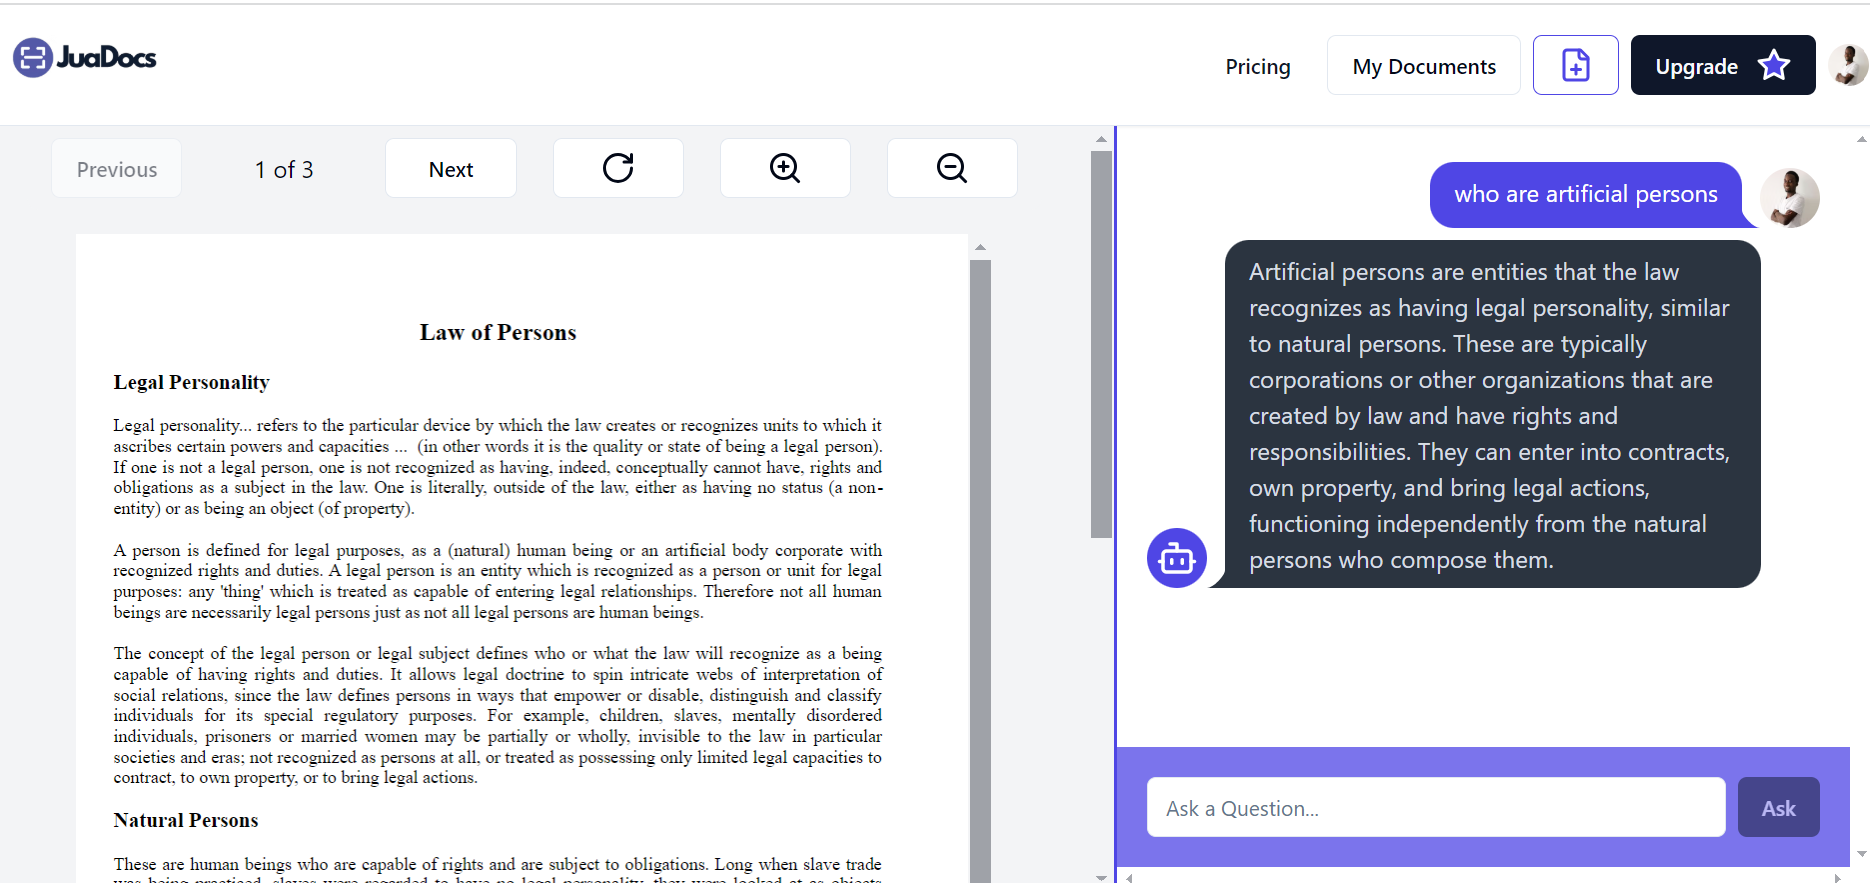Rotate the document with the refresh icon

[618, 168]
